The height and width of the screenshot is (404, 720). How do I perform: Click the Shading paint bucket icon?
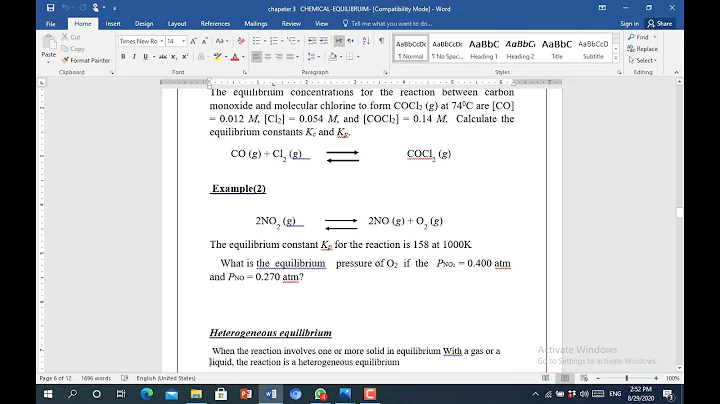(x=333, y=56)
